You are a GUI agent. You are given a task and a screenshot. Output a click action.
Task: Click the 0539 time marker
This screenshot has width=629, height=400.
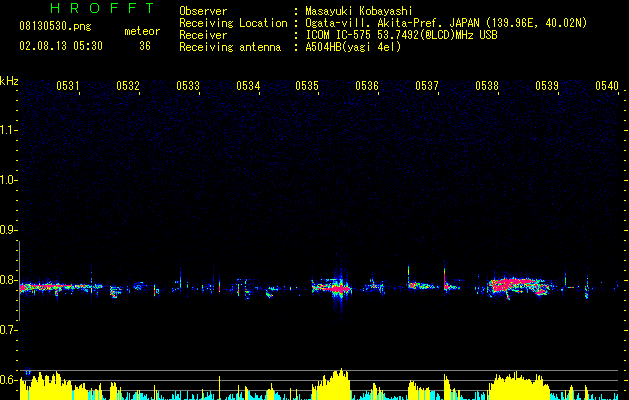(547, 85)
